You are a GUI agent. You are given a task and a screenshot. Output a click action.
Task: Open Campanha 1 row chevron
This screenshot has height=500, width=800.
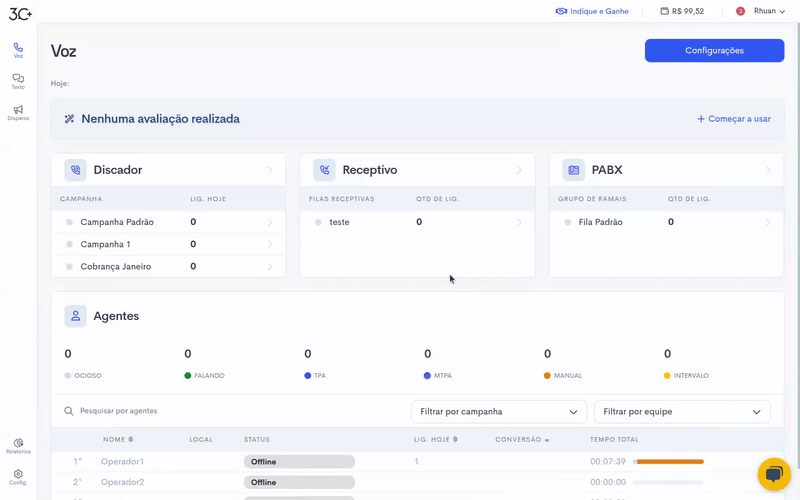[x=270, y=244]
